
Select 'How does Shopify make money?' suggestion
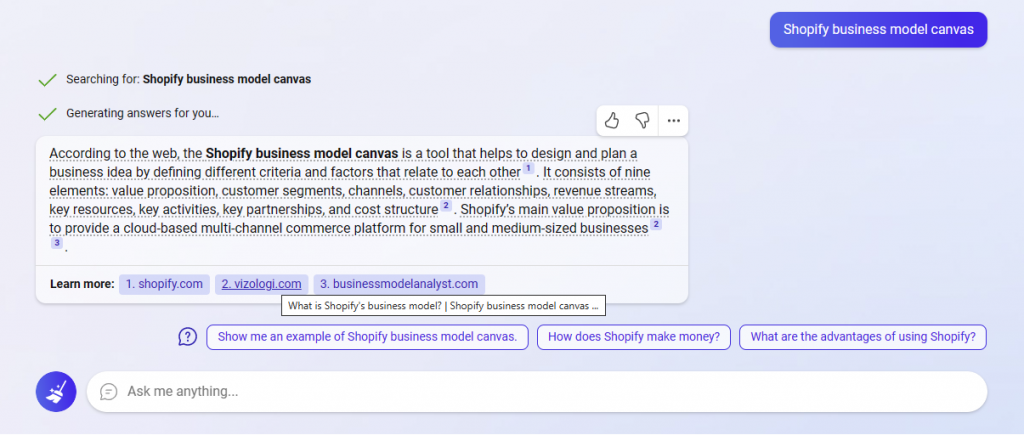tap(633, 337)
